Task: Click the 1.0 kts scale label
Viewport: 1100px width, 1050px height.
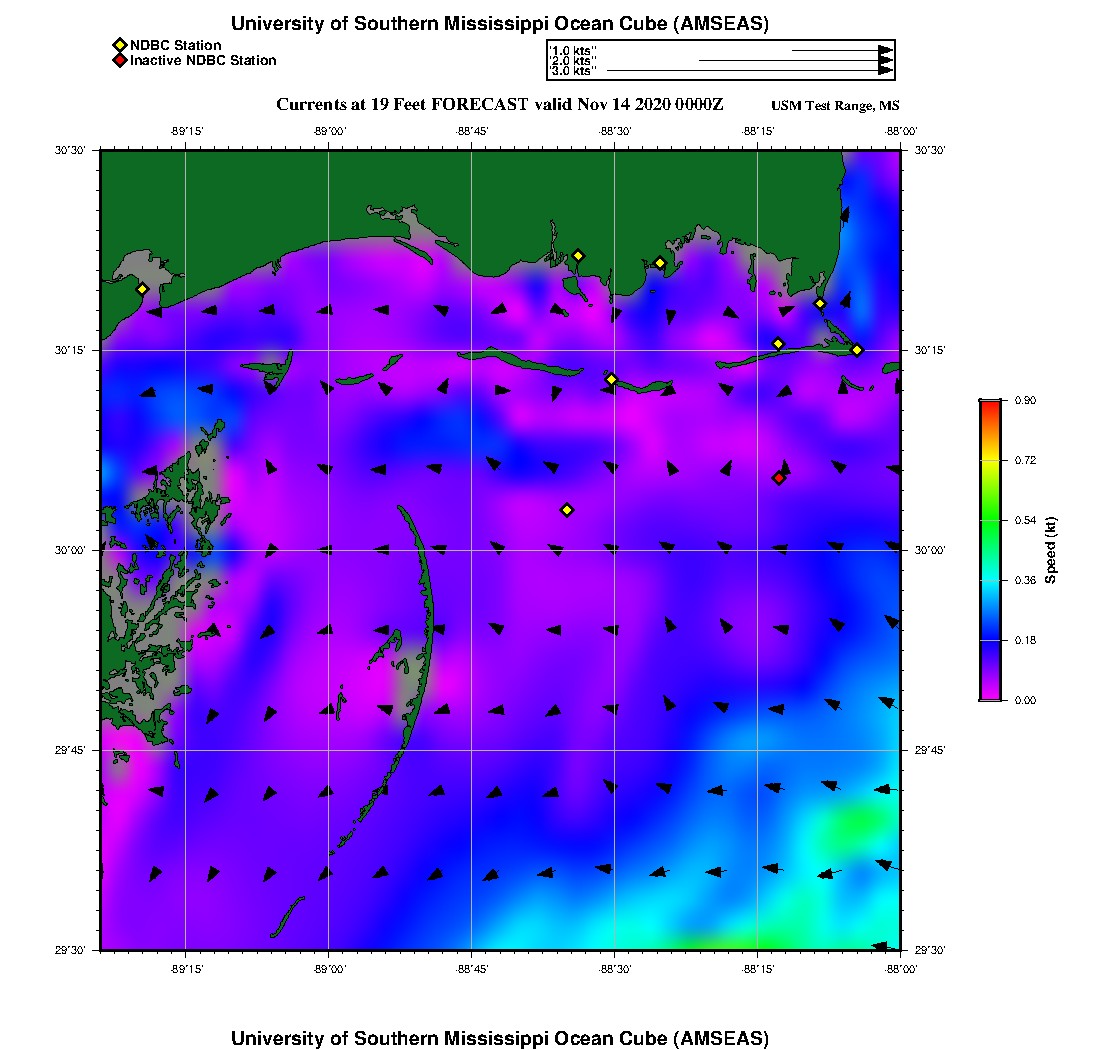Action: point(573,50)
